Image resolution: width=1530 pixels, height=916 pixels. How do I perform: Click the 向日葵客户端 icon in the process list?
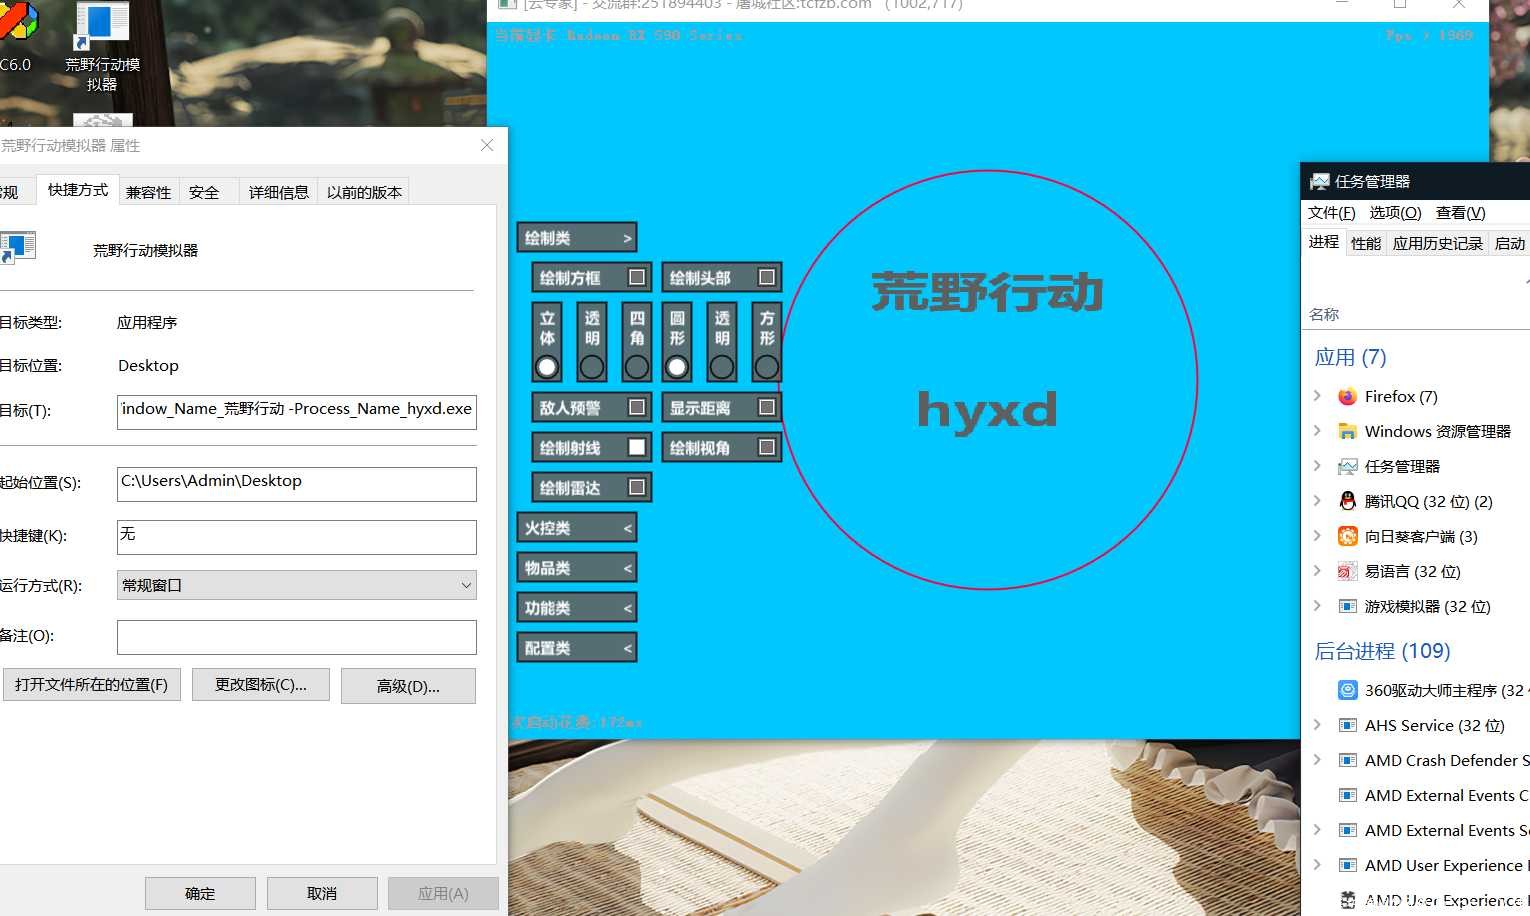pos(1348,536)
